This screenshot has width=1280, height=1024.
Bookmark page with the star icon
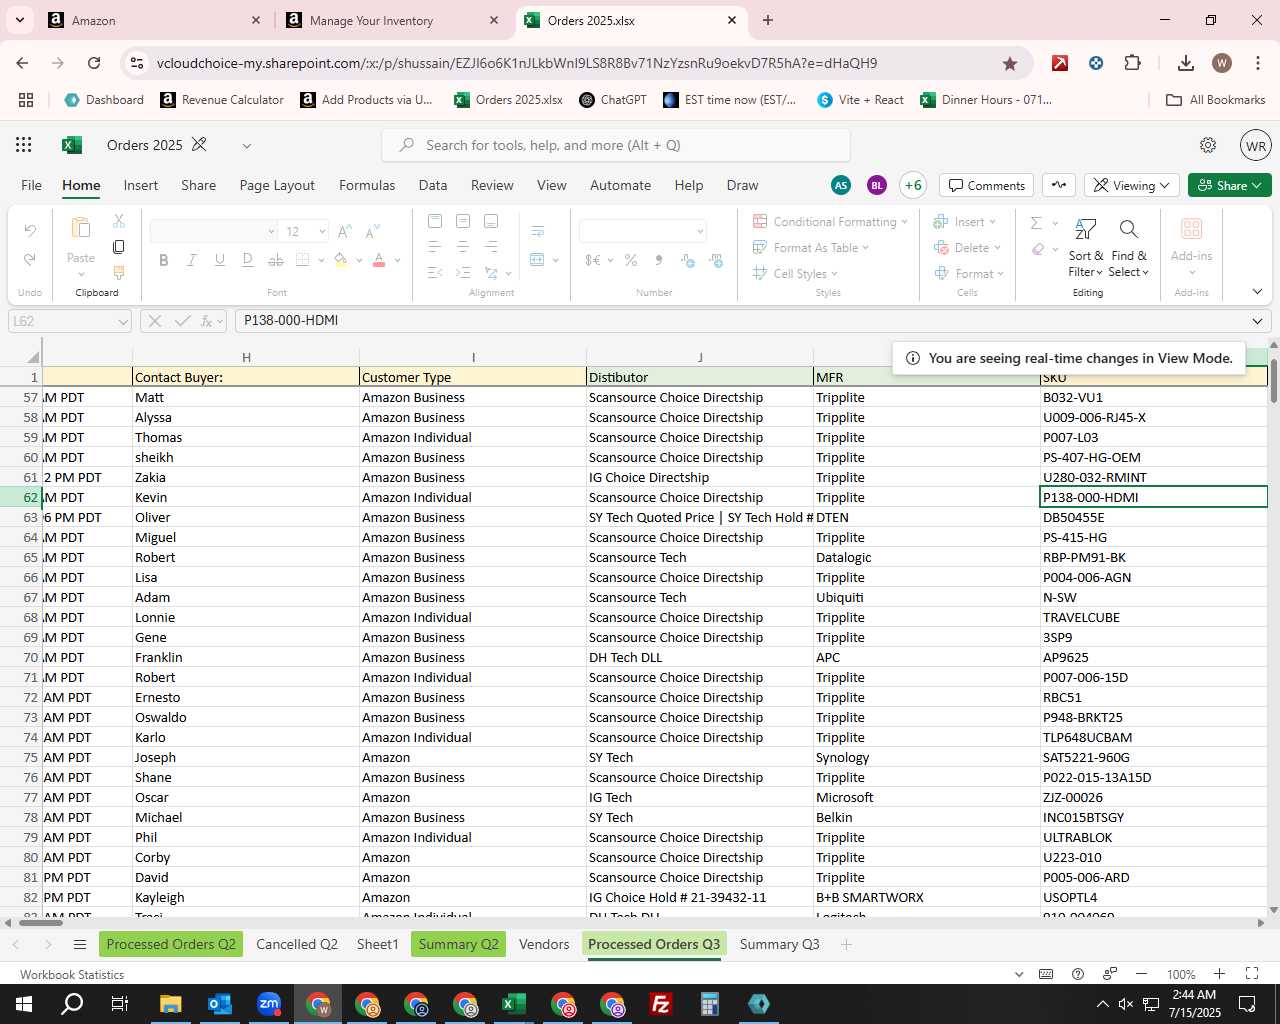pyautogui.click(x=1010, y=63)
